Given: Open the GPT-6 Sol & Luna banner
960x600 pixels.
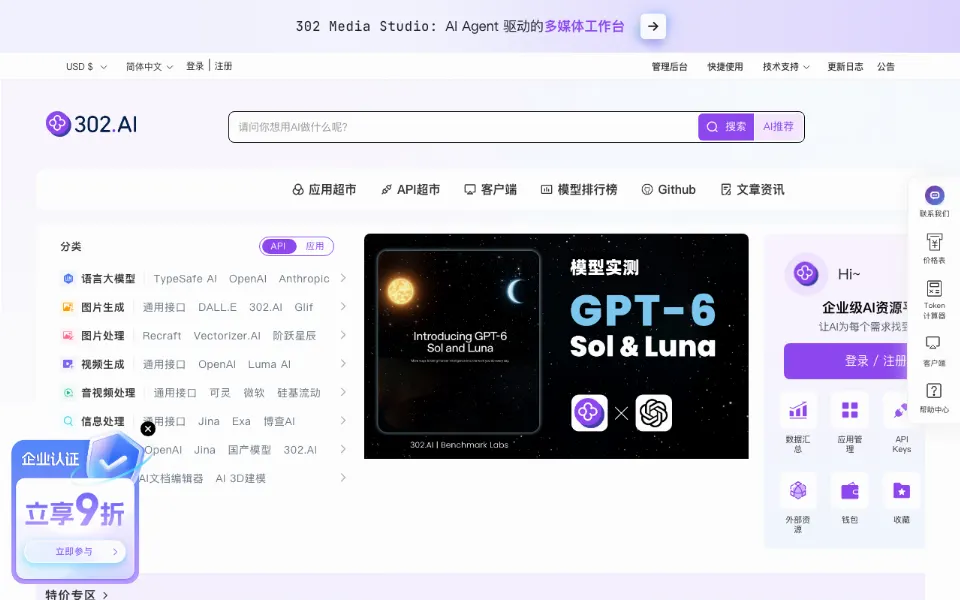Looking at the screenshot, I should (x=556, y=346).
